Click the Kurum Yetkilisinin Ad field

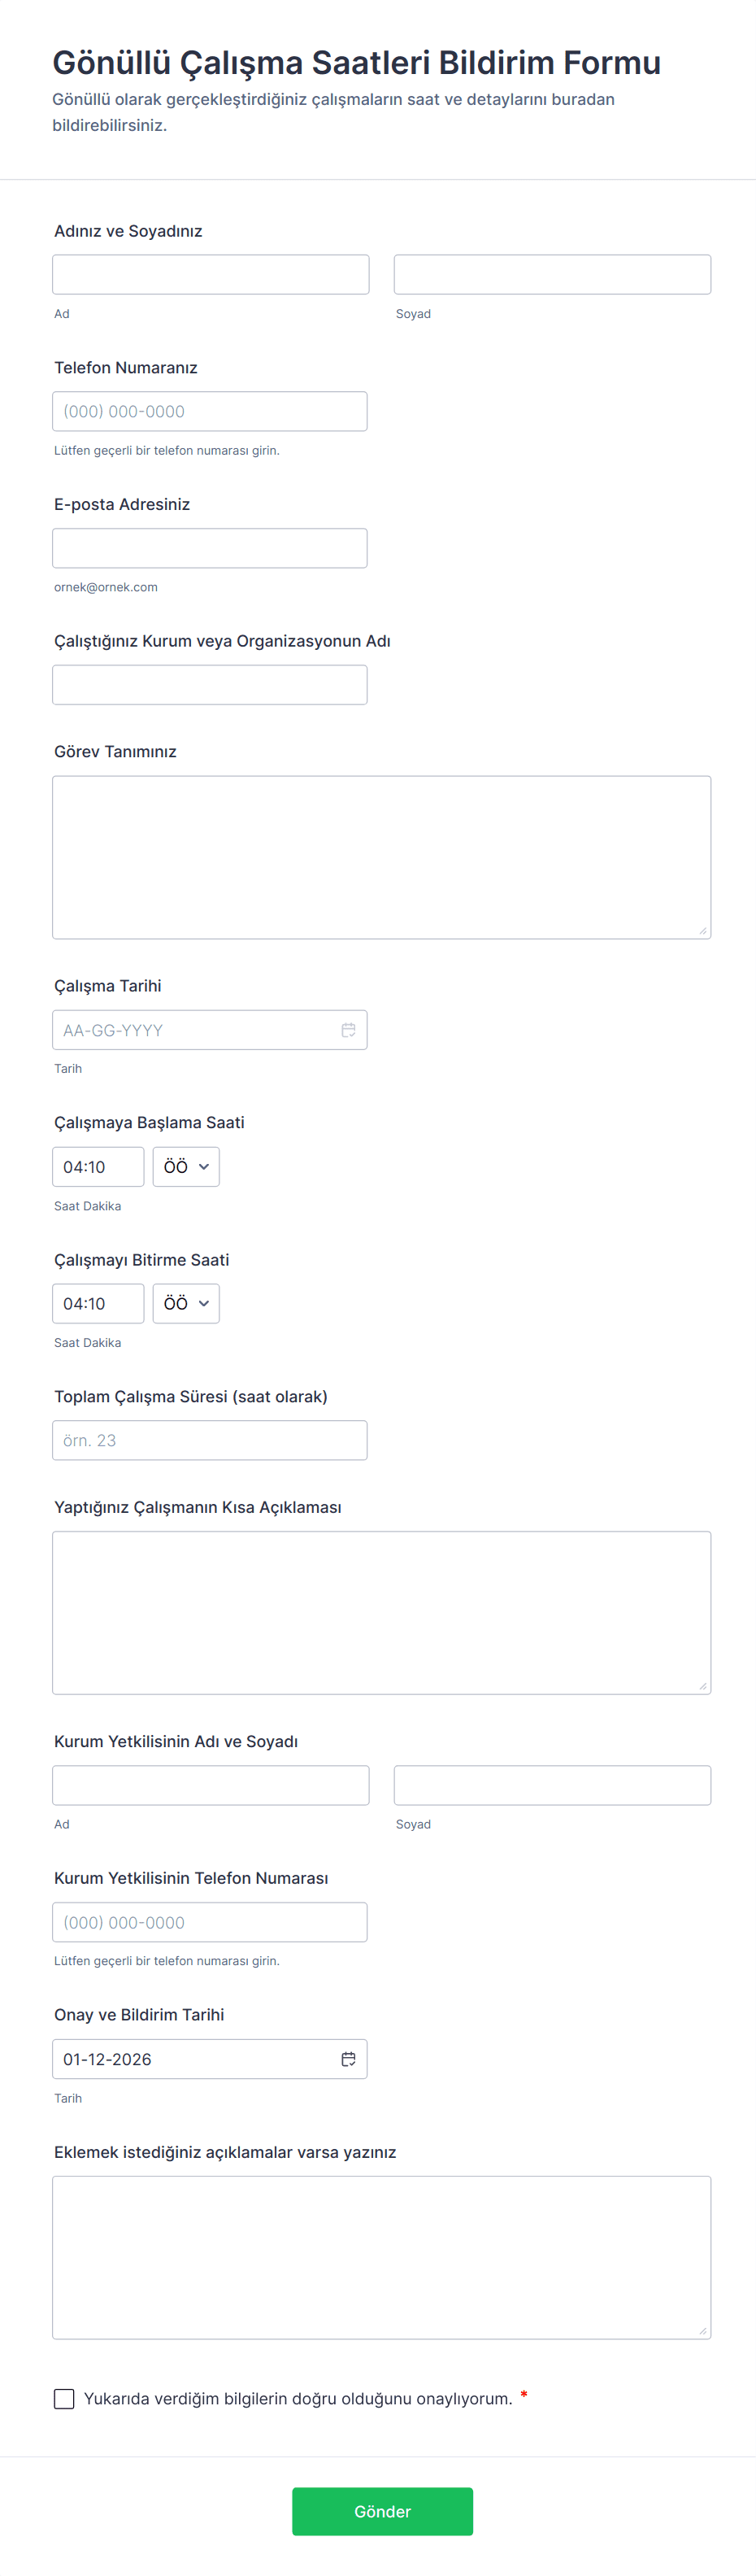click(x=211, y=1785)
